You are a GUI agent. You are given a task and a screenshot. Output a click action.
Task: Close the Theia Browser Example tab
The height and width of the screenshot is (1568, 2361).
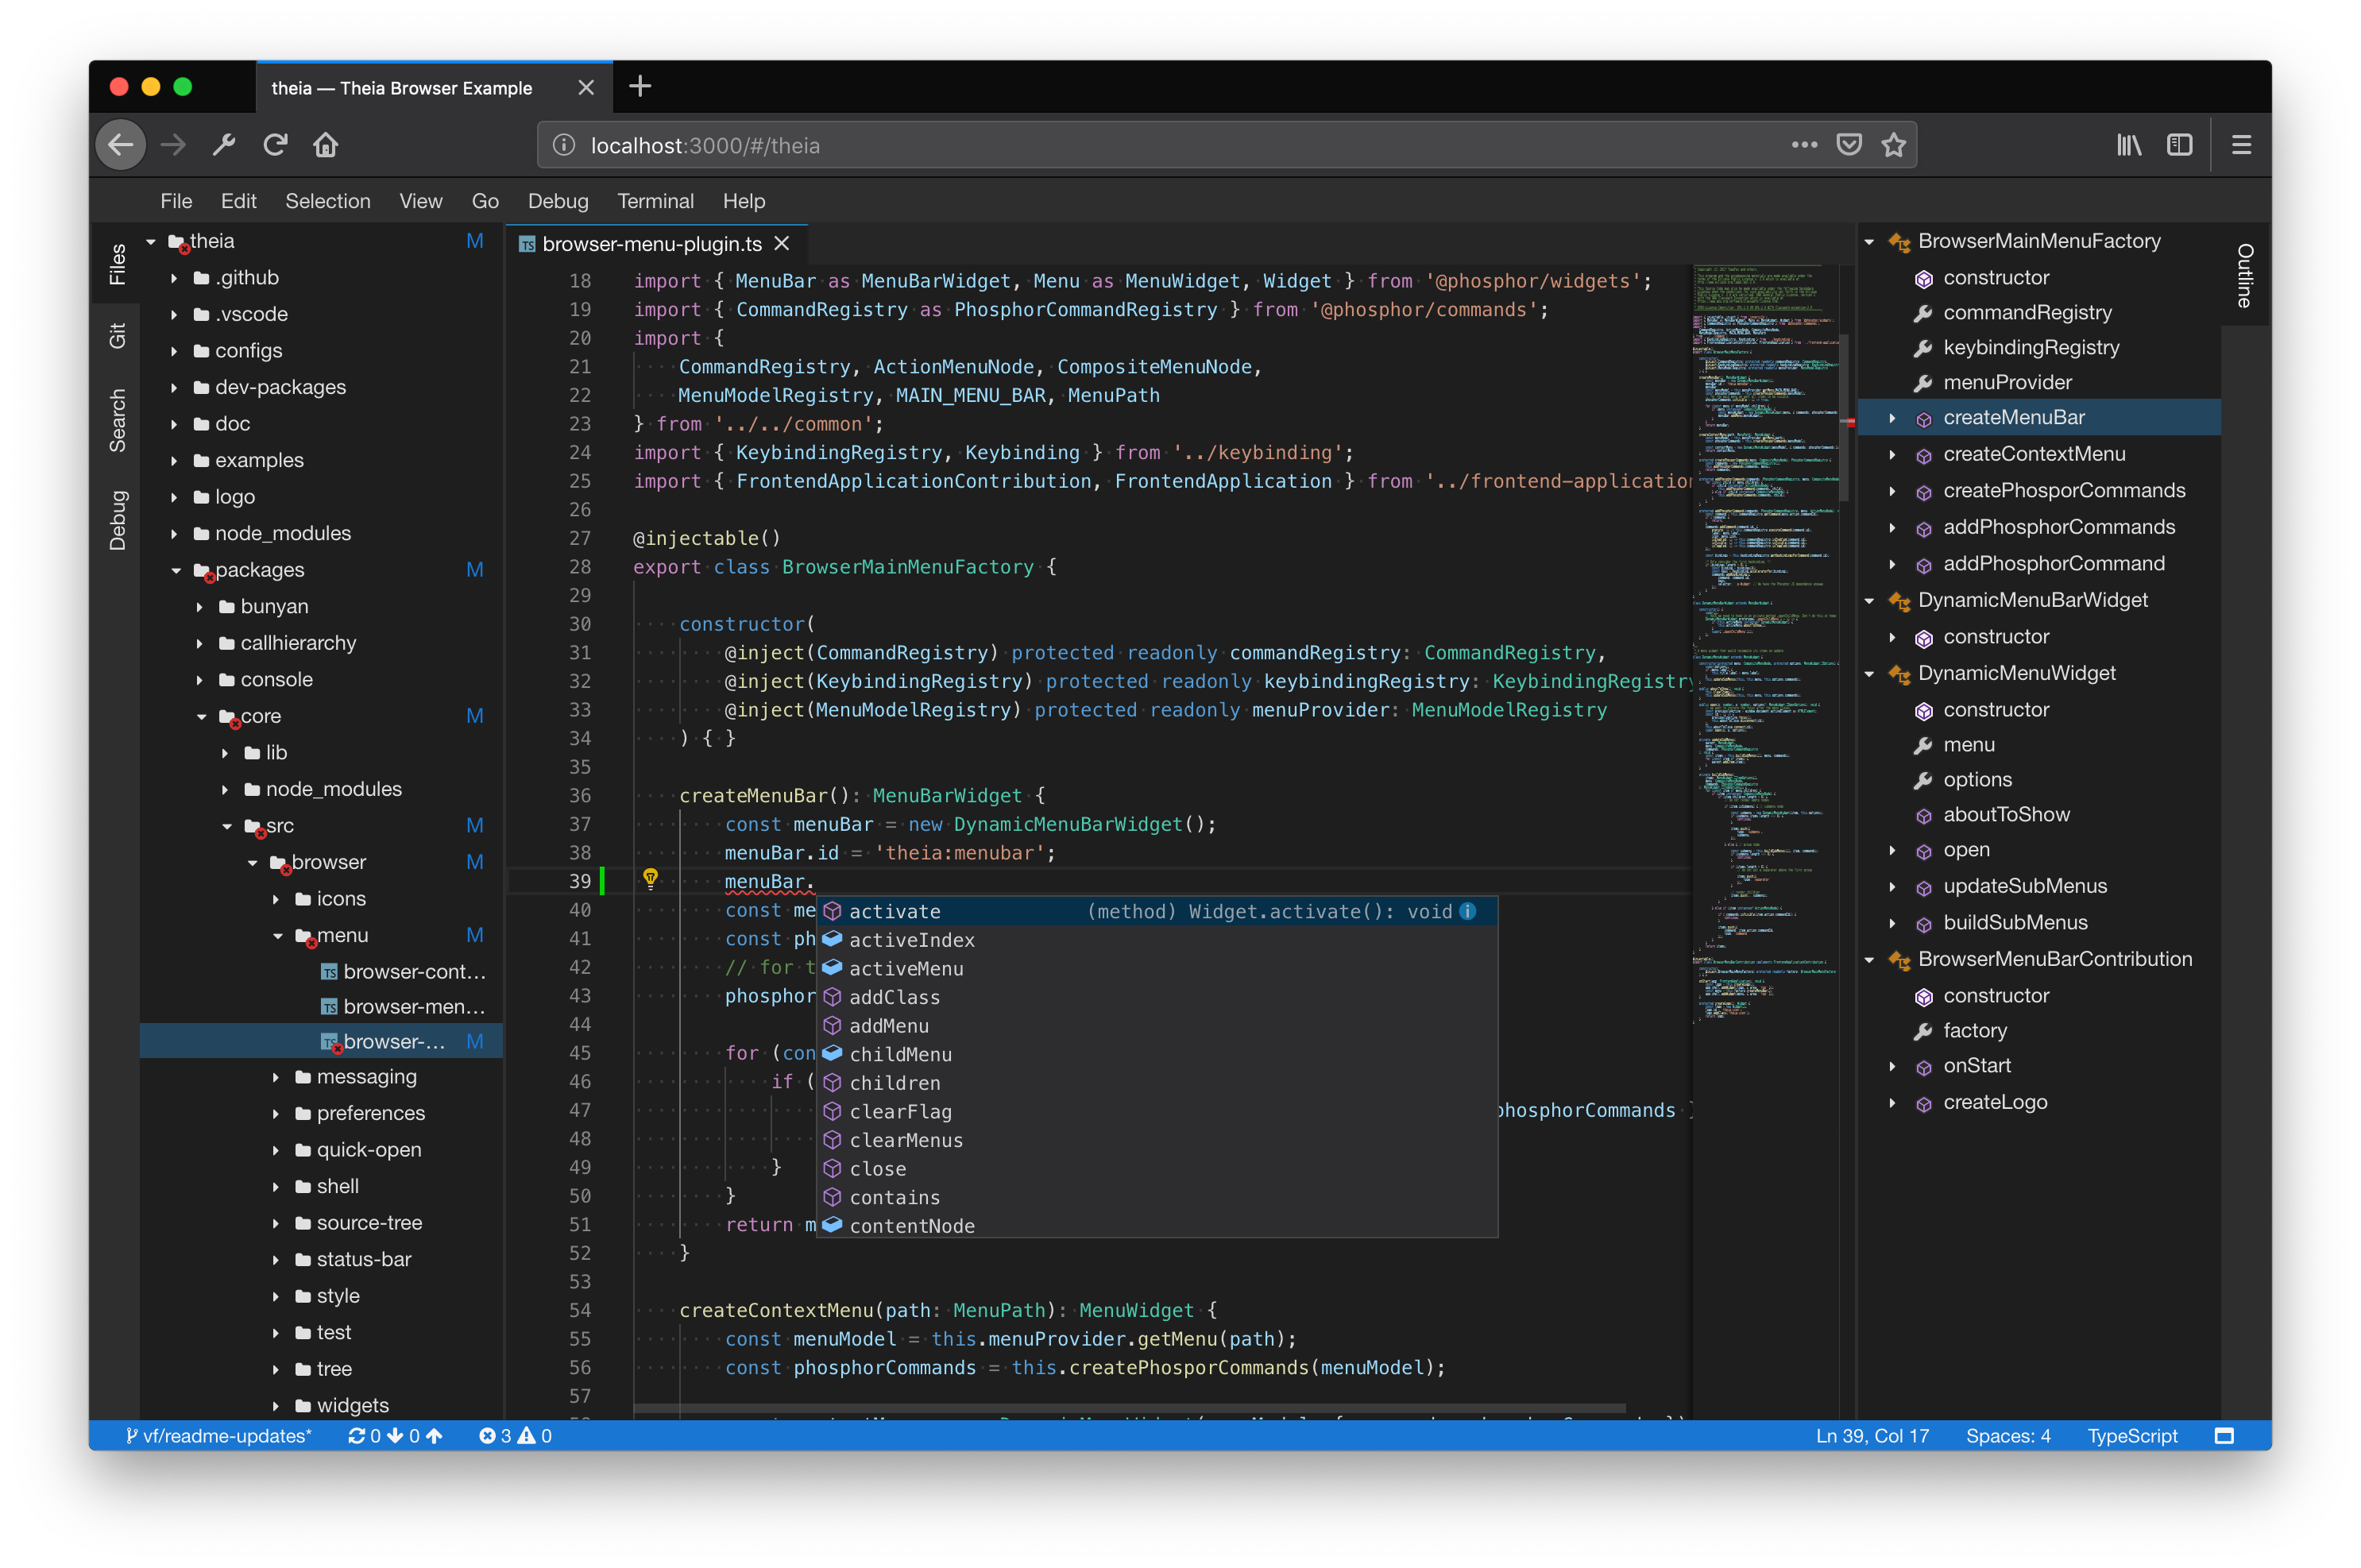click(x=586, y=88)
